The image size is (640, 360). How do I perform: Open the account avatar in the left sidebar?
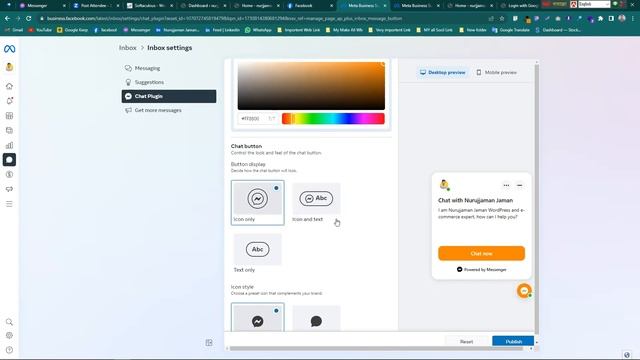9,67
